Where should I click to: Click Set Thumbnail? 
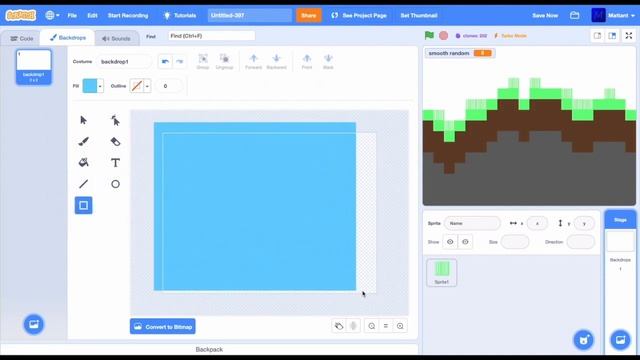click(x=419, y=16)
